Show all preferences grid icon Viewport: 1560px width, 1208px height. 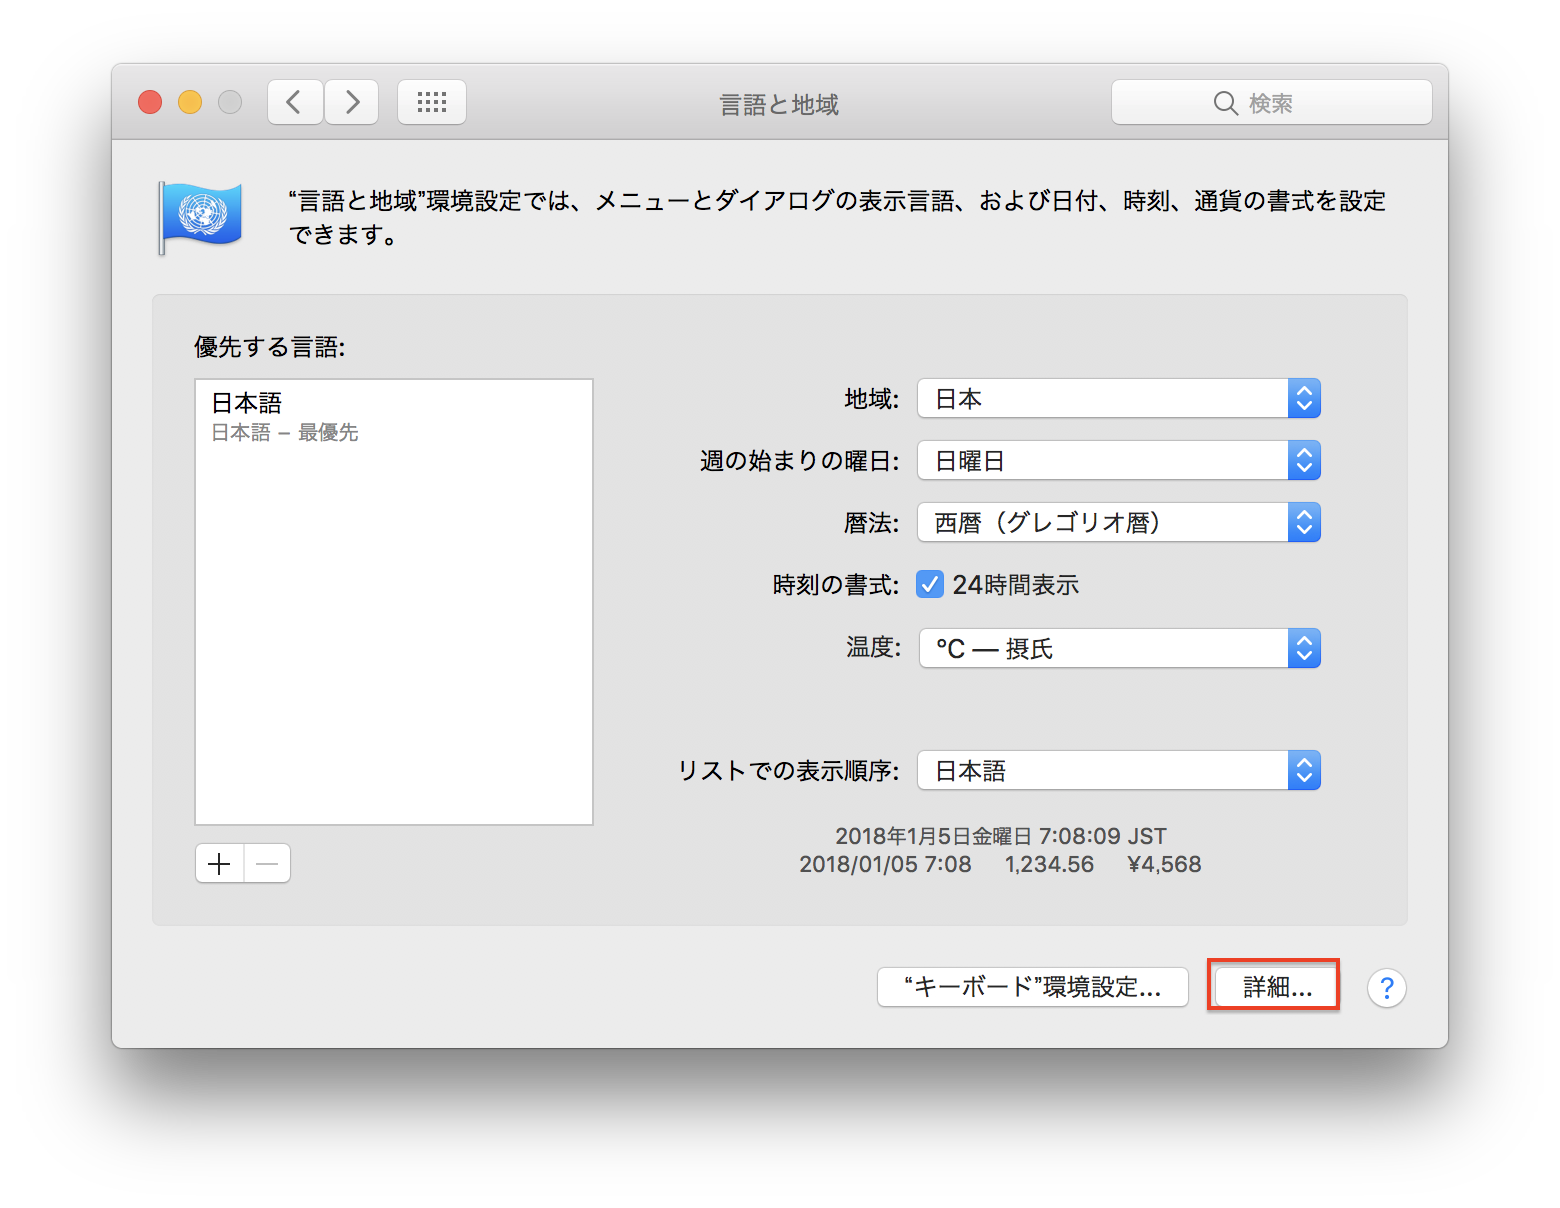click(432, 102)
